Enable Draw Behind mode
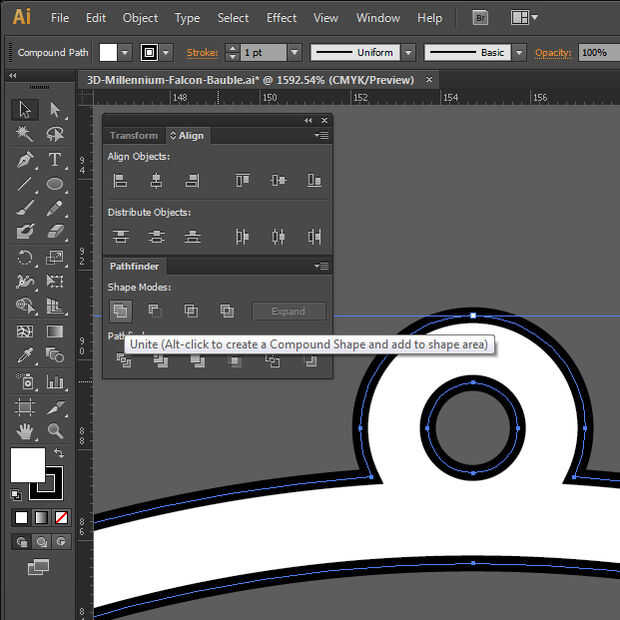620x620 pixels. click(42, 542)
